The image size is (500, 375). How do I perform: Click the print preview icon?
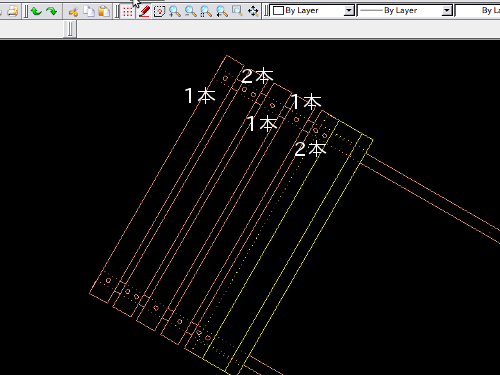point(12,11)
